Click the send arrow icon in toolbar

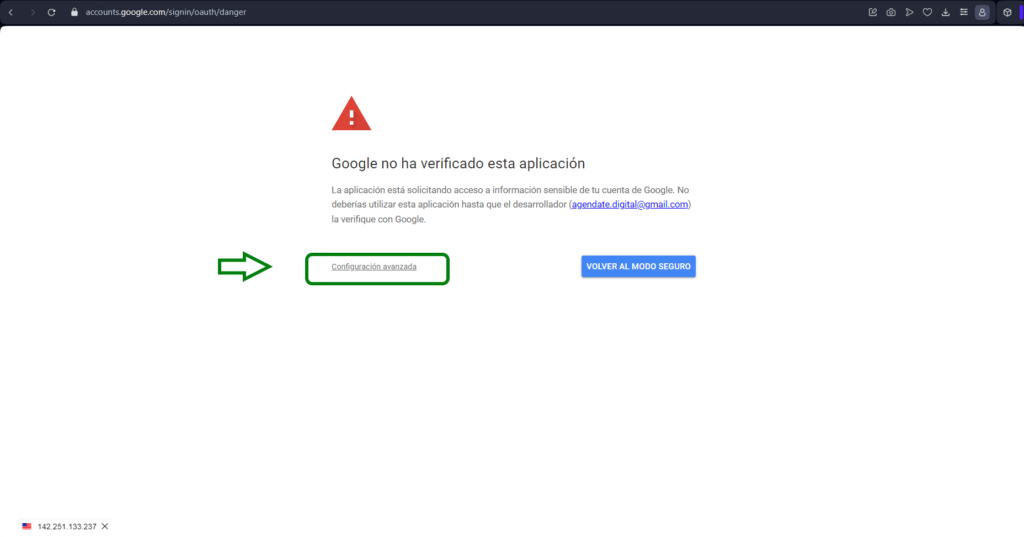(909, 12)
